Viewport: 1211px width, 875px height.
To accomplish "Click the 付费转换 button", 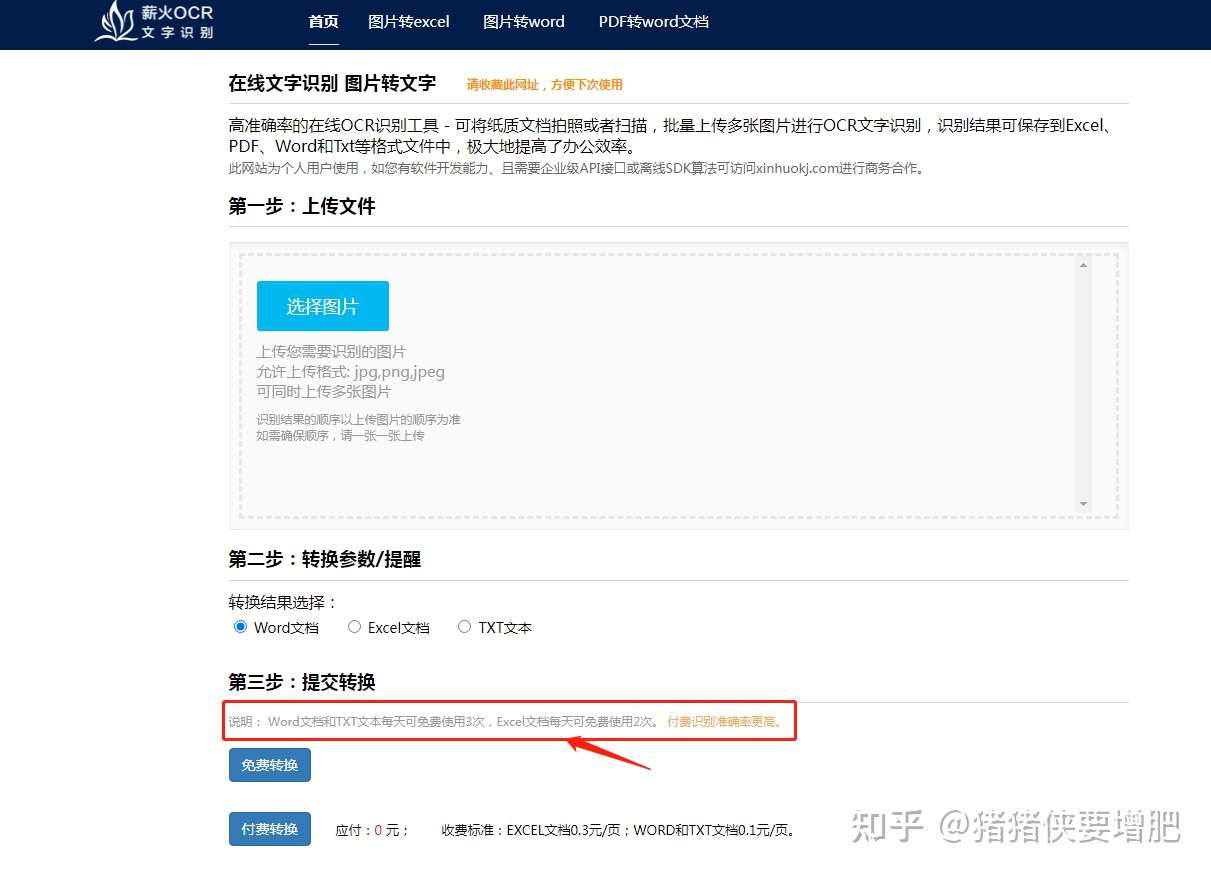I will point(270,829).
